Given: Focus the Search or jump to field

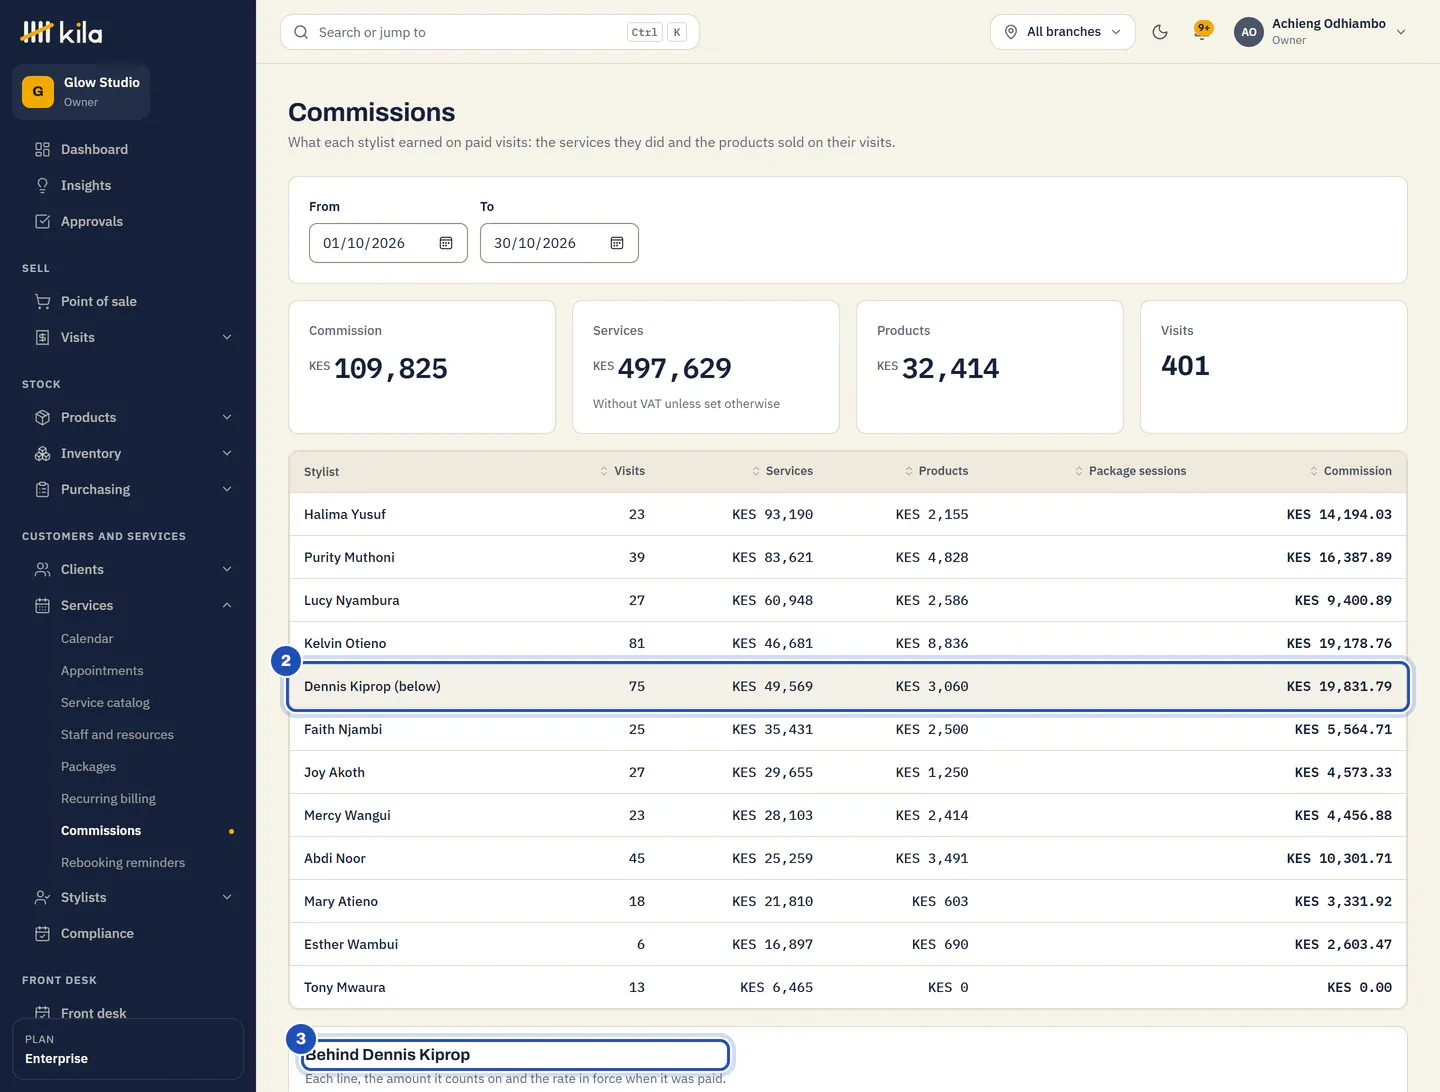Looking at the screenshot, I should click(x=490, y=32).
